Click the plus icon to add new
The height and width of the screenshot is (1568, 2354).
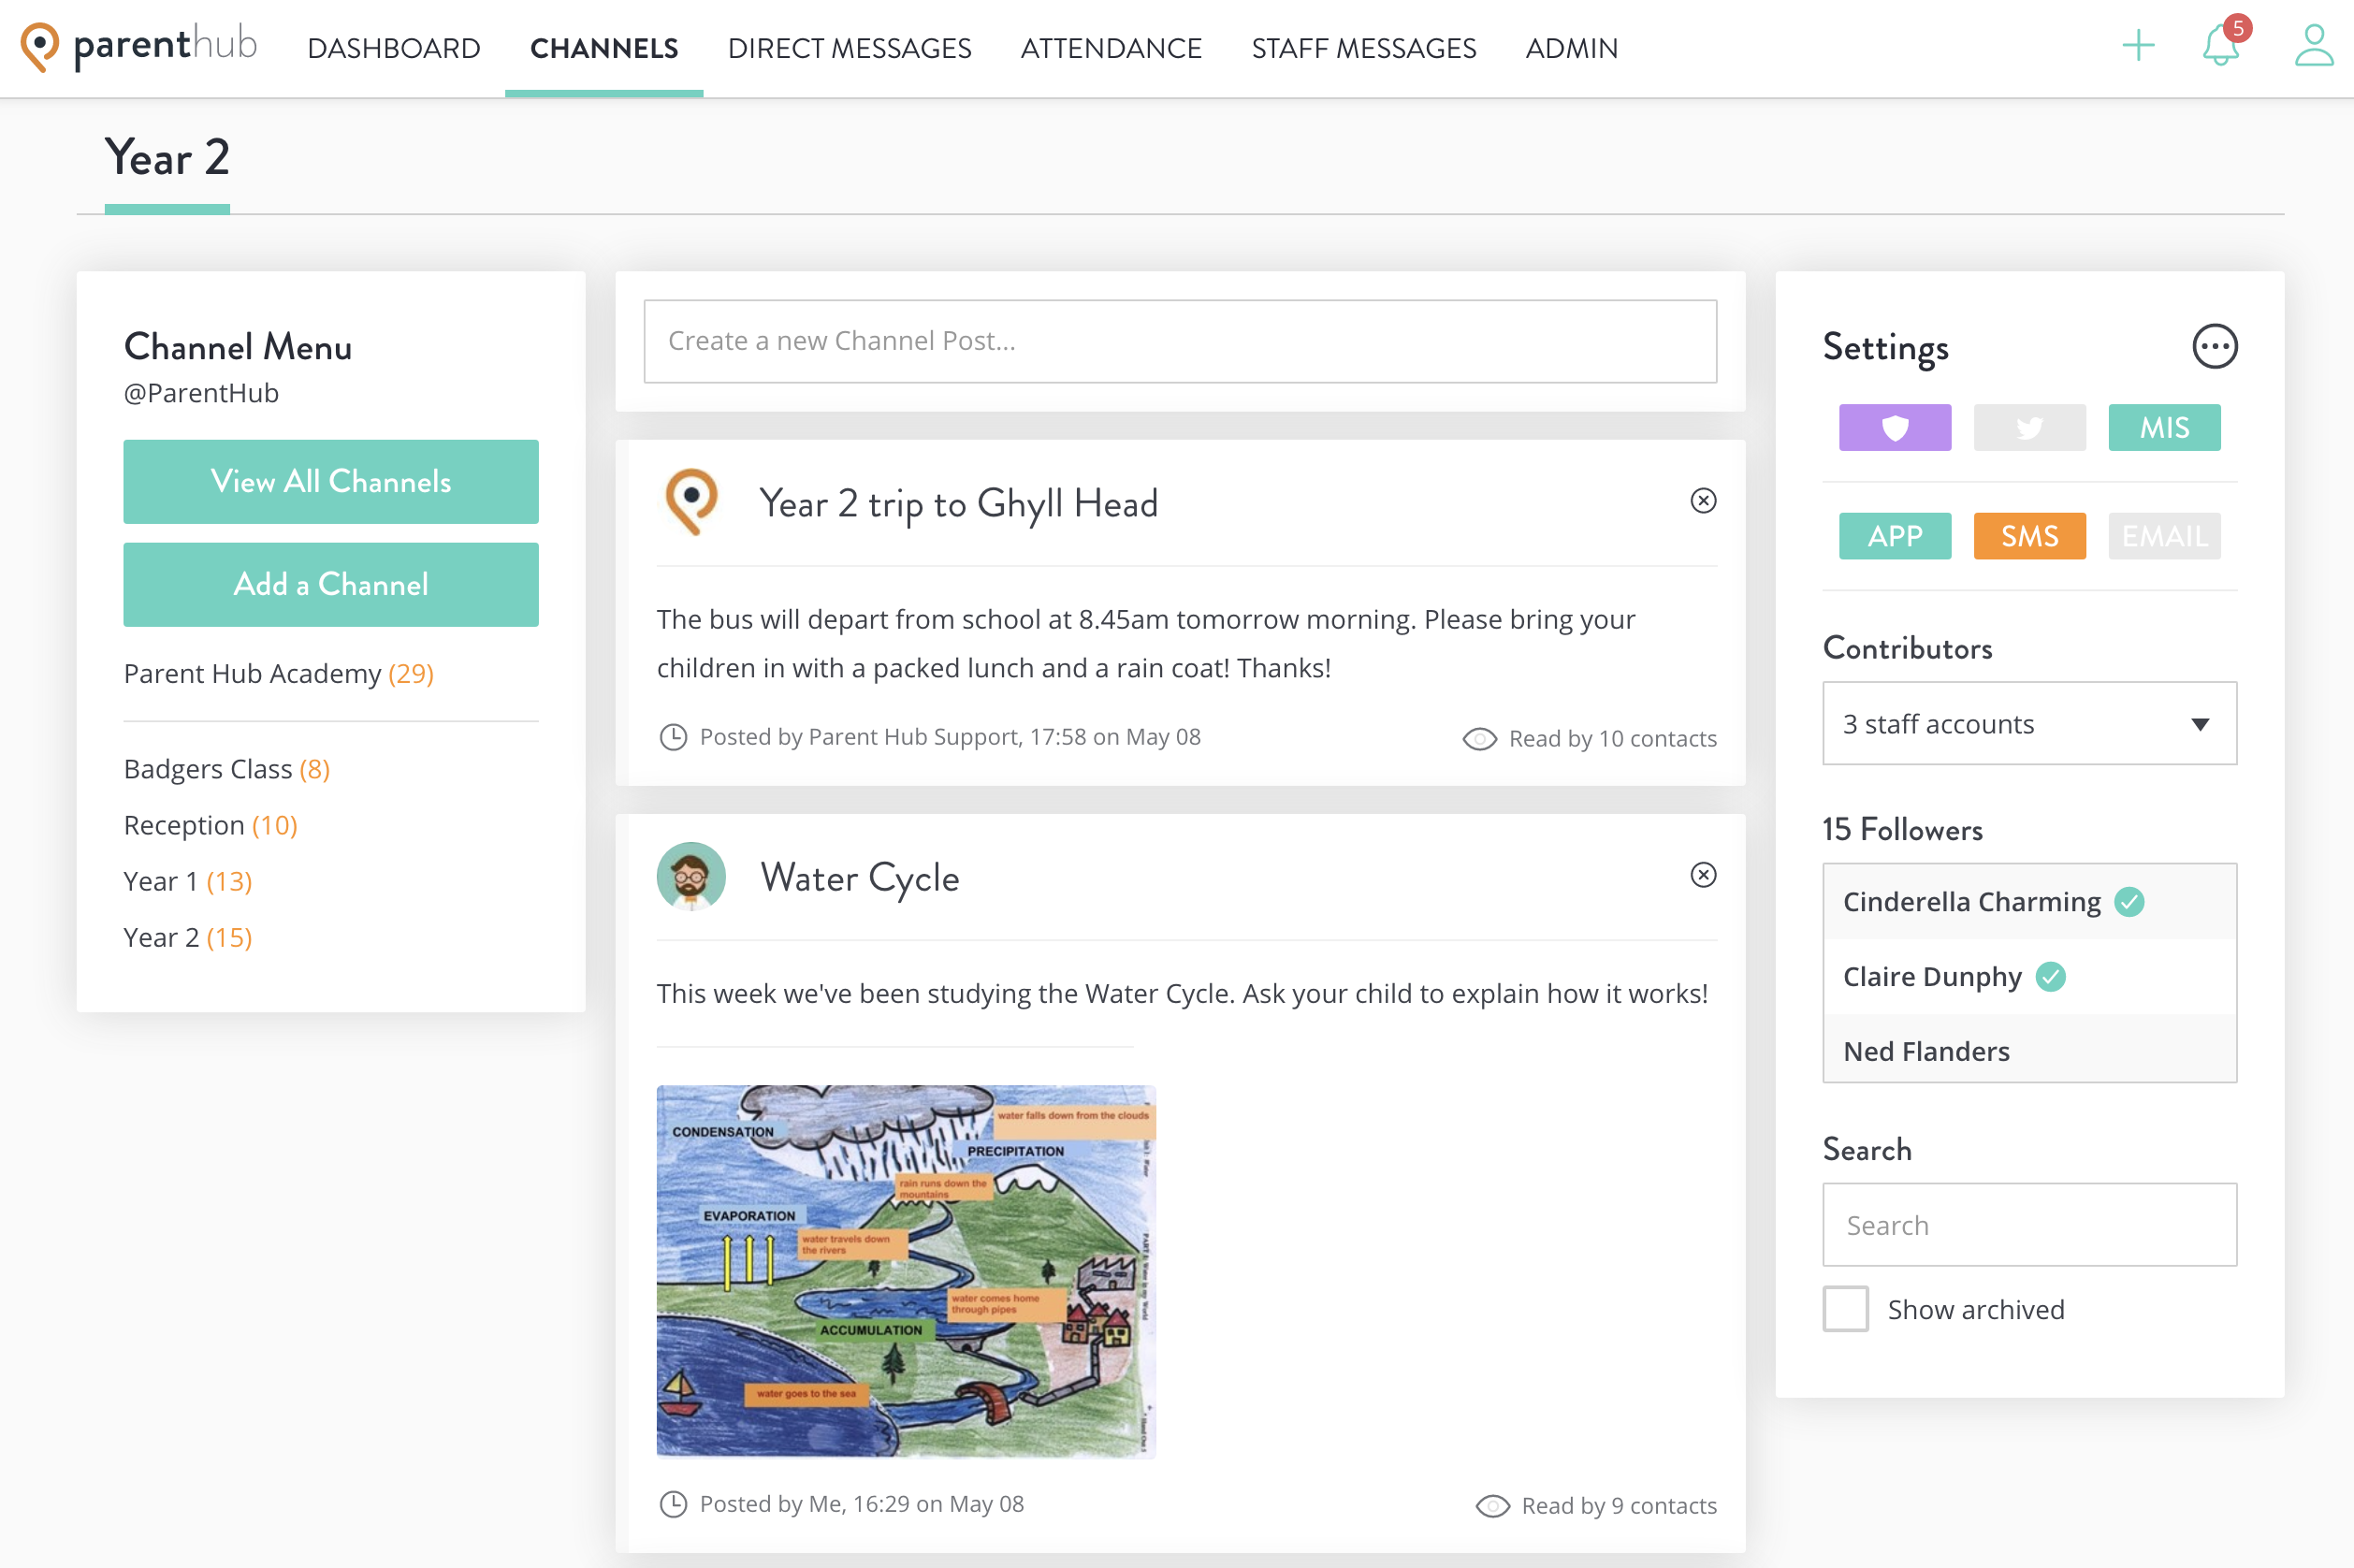pos(2138,45)
